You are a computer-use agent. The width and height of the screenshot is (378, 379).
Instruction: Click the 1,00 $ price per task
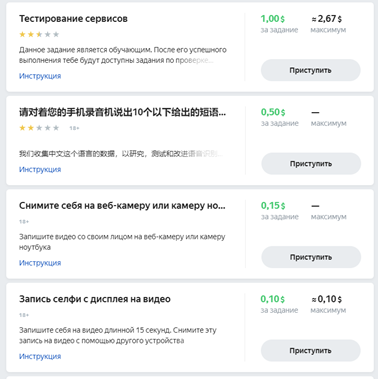(x=273, y=19)
